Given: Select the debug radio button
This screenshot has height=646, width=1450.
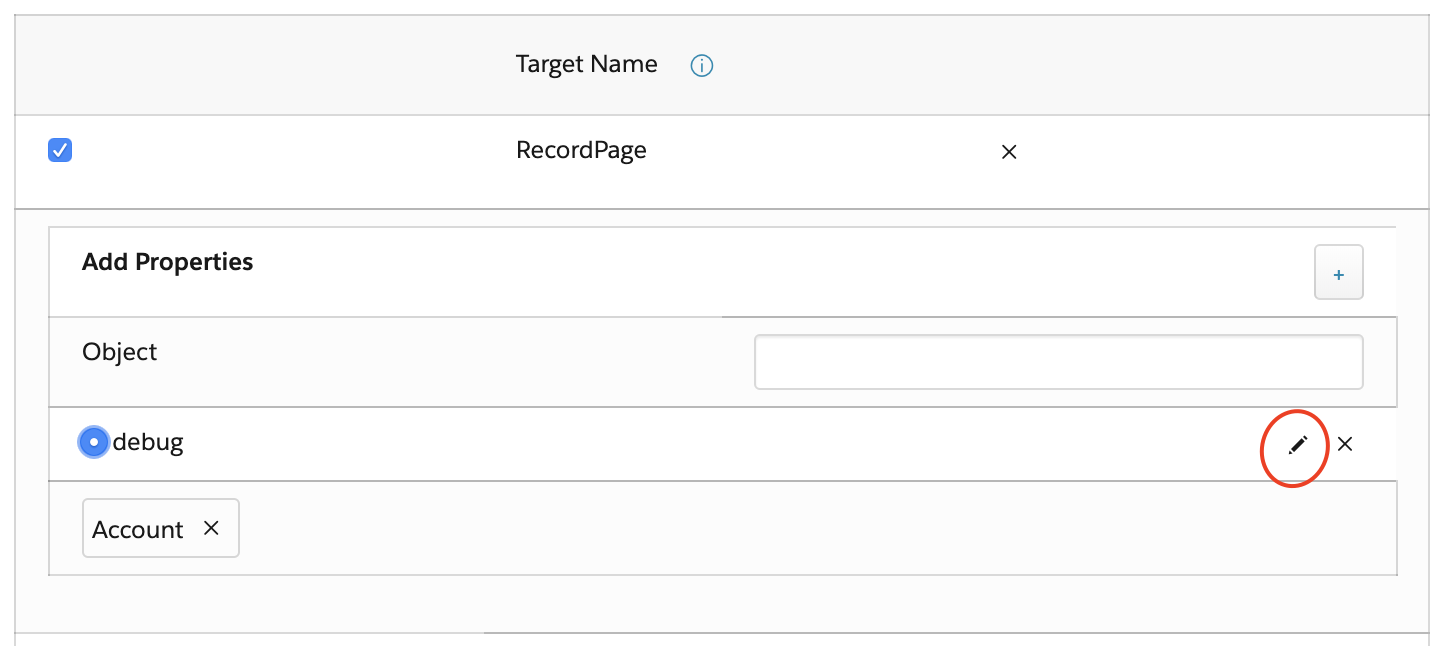Looking at the screenshot, I should [x=93, y=442].
